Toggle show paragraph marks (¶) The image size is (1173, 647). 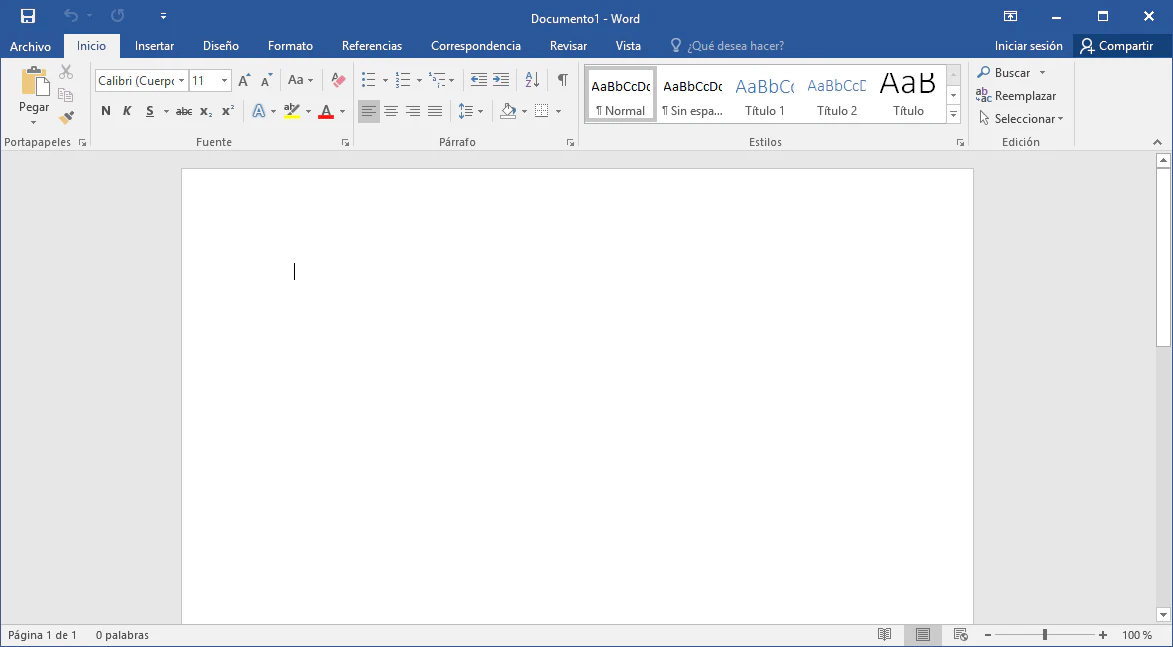562,80
